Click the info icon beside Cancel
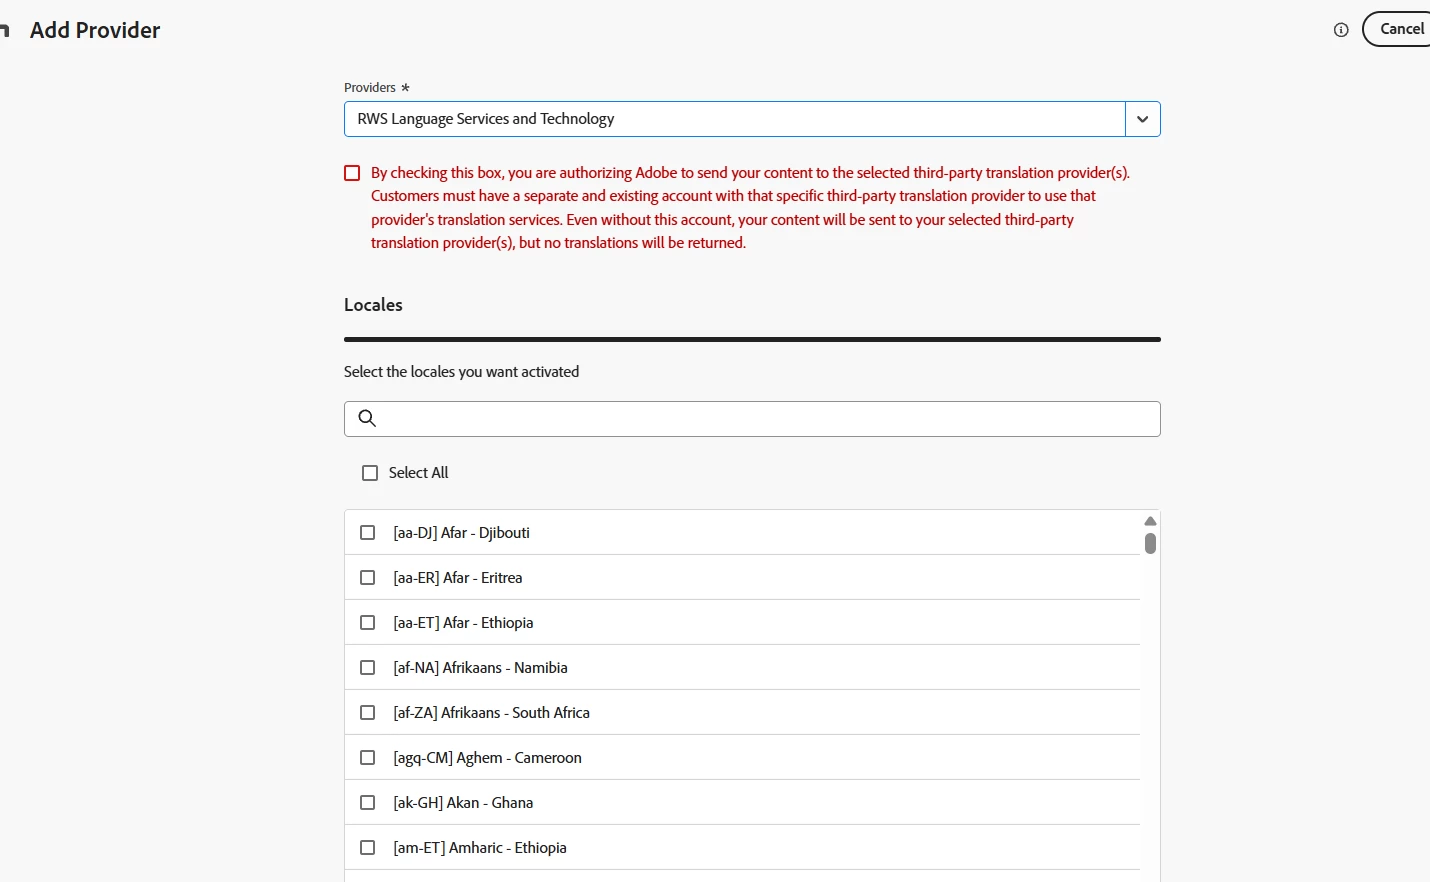This screenshot has height=882, width=1430. tap(1341, 30)
